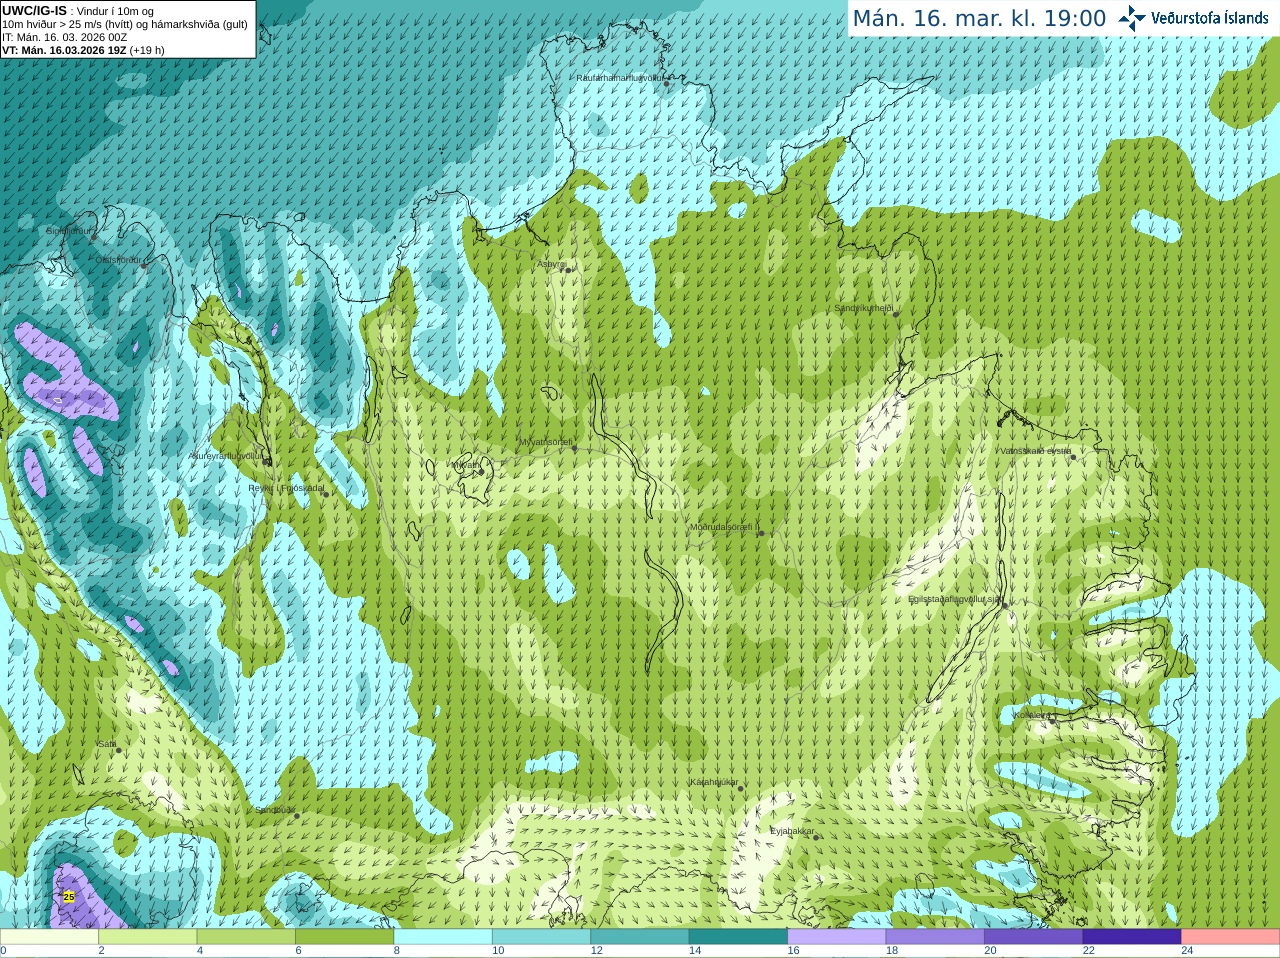Select the Reykir í Fnjóskadal station marker

(x=325, y=494)
